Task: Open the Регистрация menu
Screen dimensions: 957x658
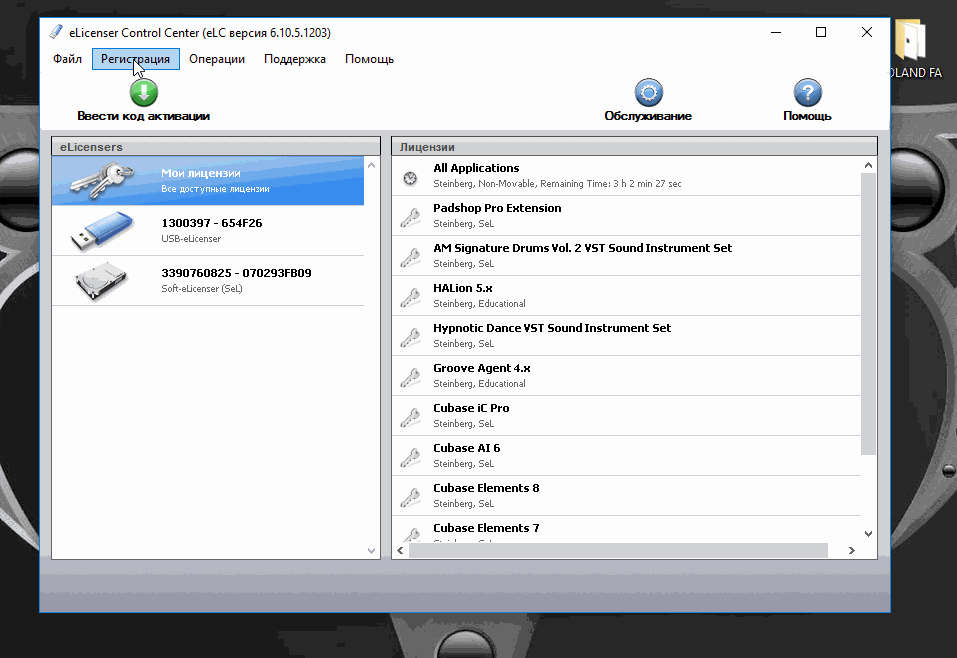Action: click(x=135, y=59)
